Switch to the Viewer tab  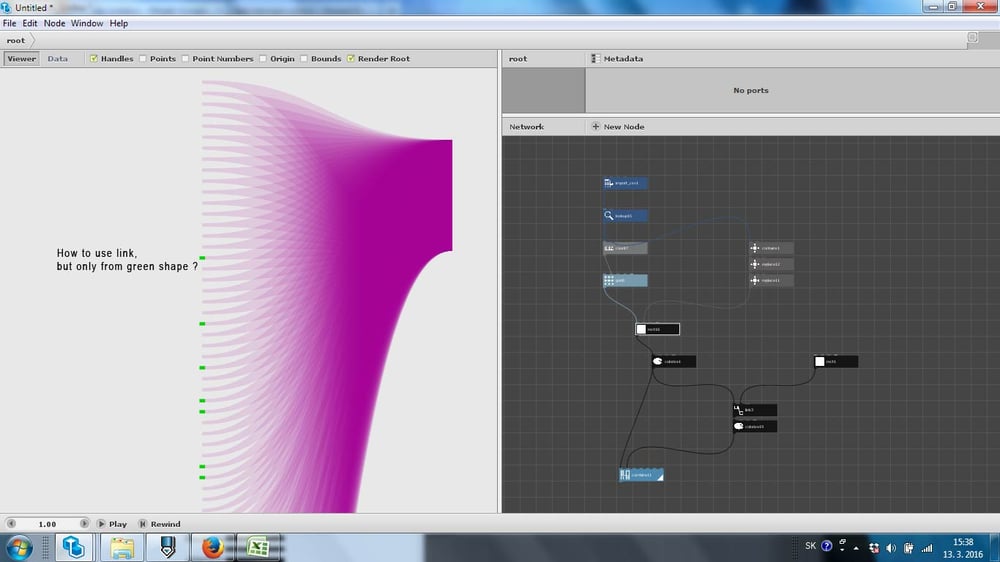(x=22, y=59)
